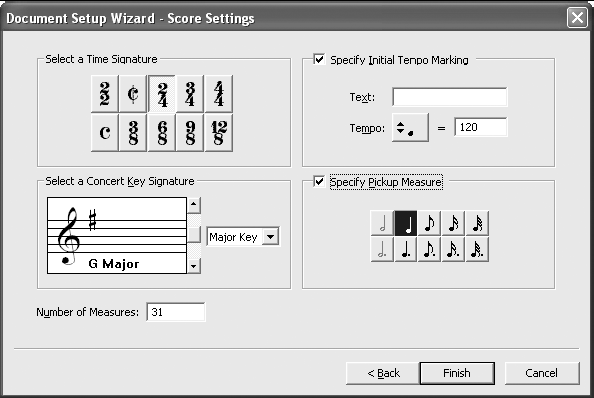Select the 2/2 time signature
Image resolution: width=594 pixels, height=398 pixels.
(x=105, y=94)
